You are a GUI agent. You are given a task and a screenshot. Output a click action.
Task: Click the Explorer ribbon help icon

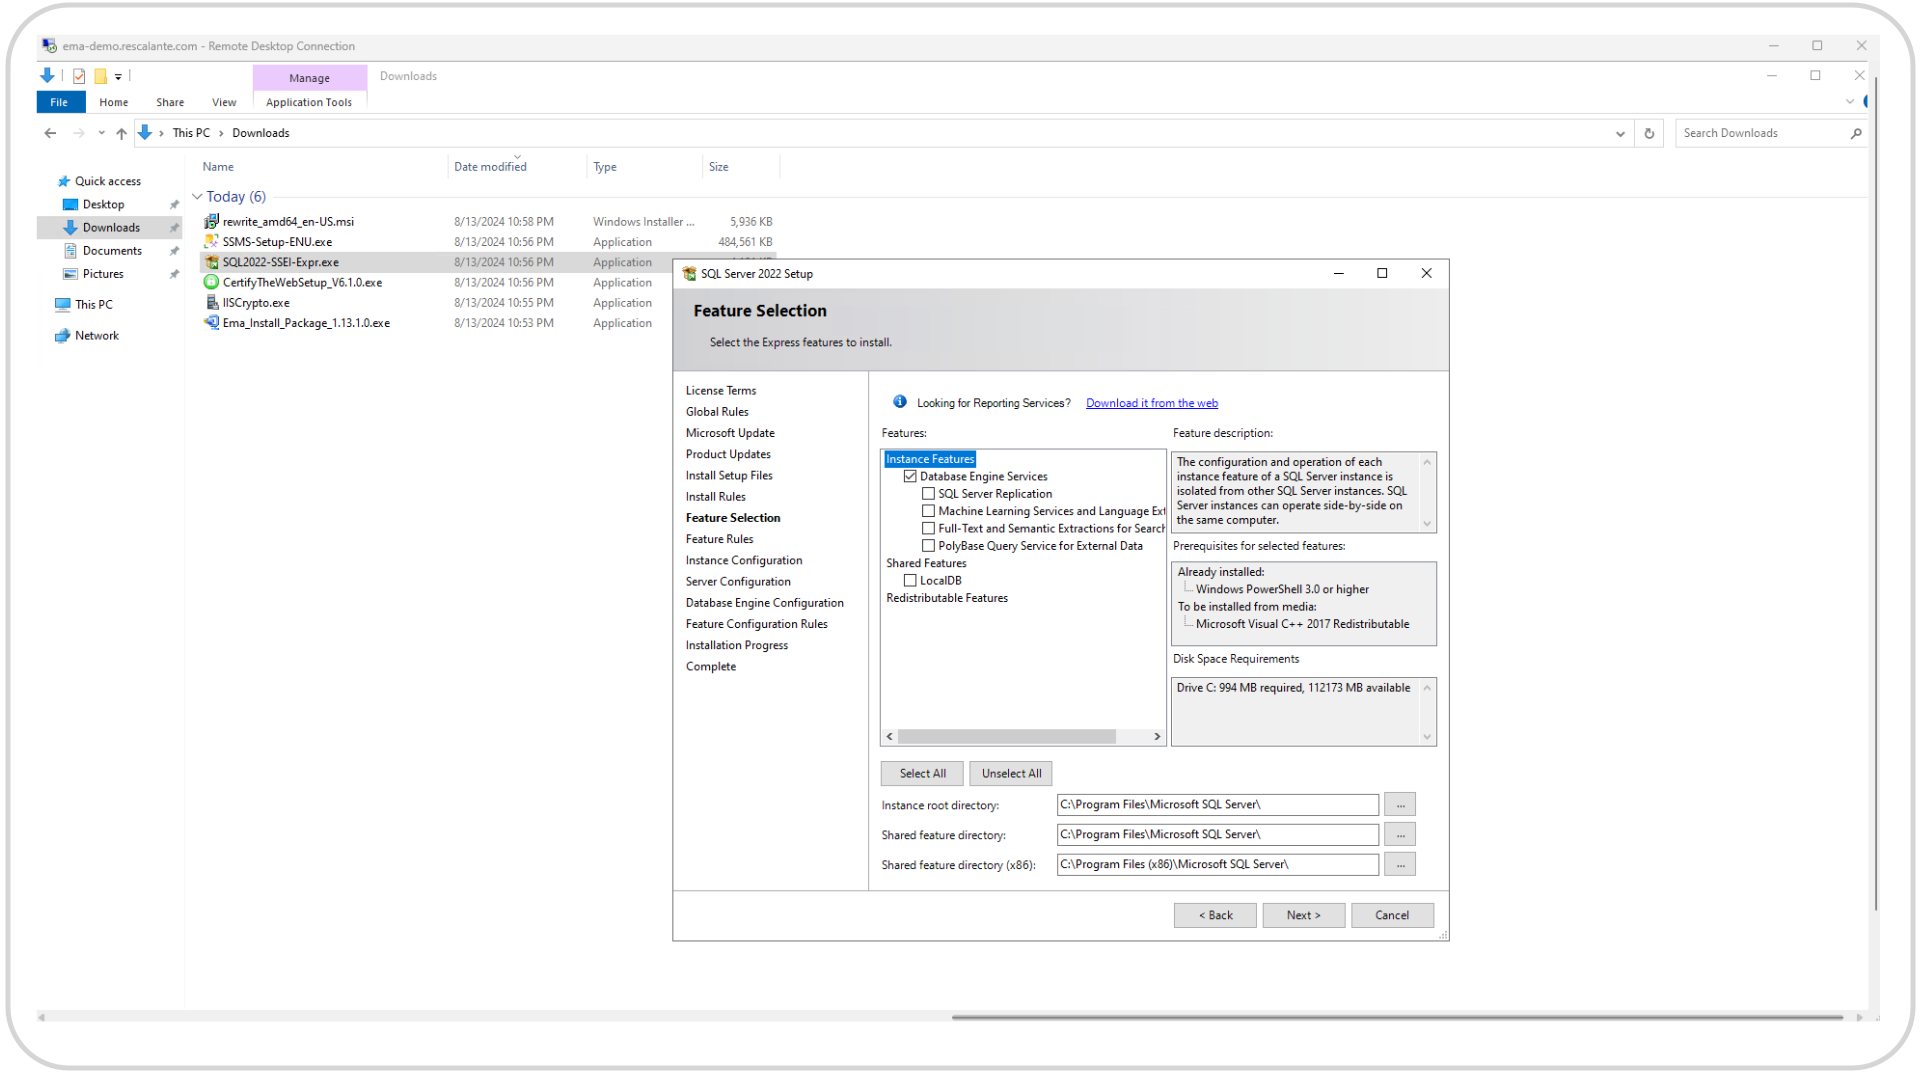point(1866,101)
